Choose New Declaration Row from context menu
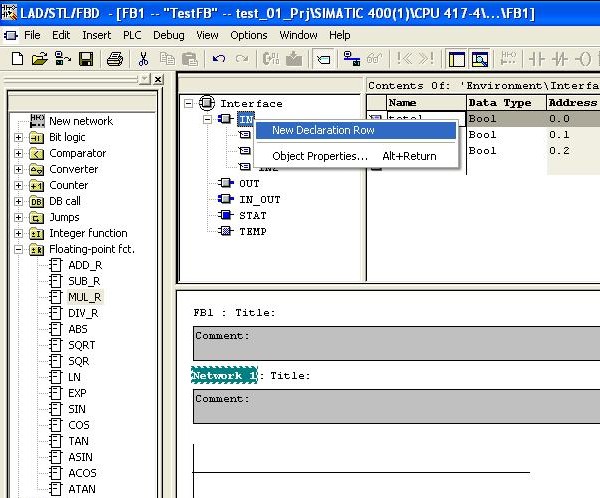The width and height of the screenshot is (600, 498). coord(356,131)
